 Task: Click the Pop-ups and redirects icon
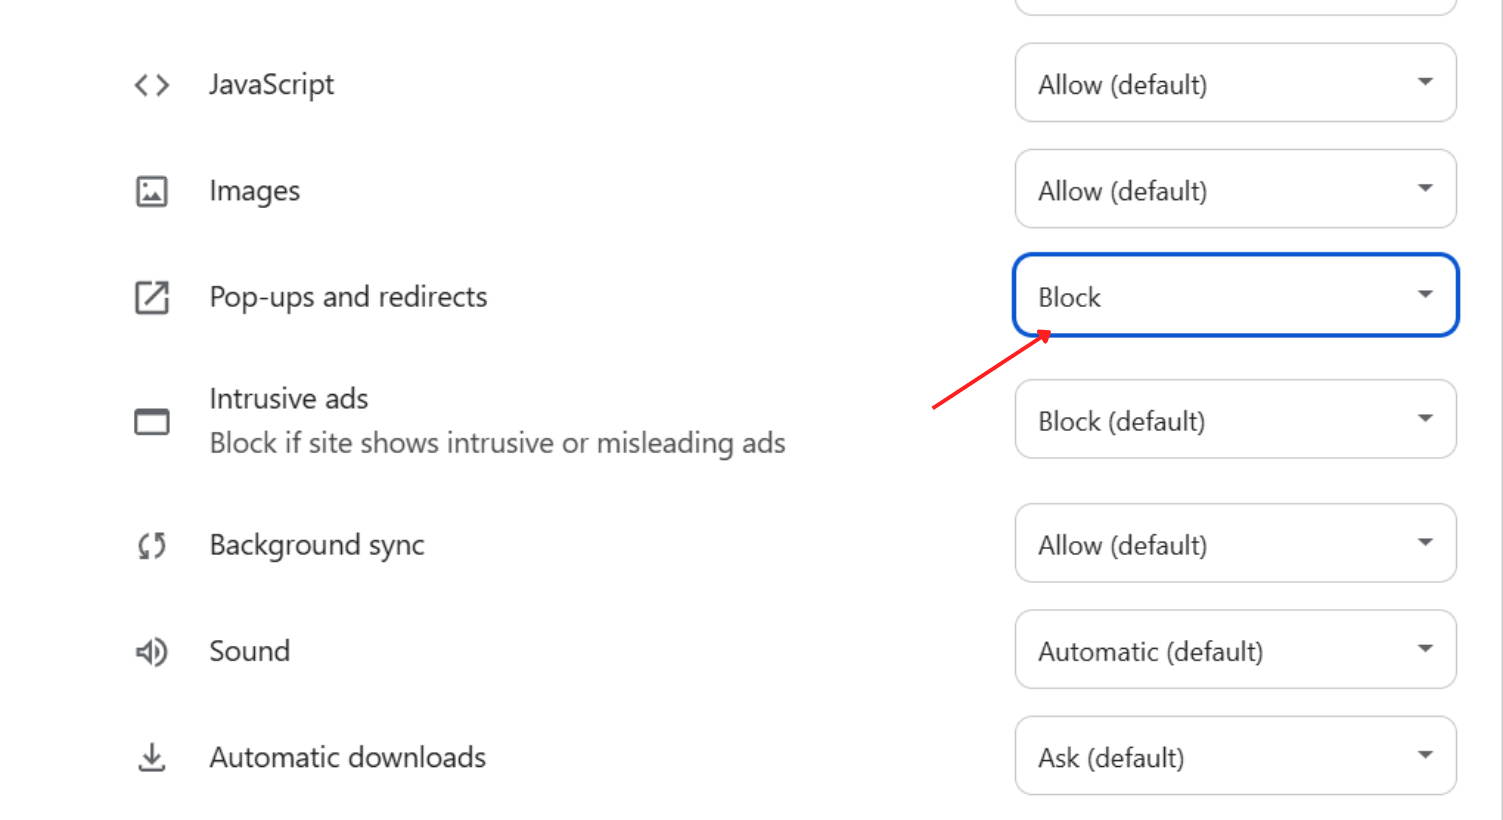[150, 297]
